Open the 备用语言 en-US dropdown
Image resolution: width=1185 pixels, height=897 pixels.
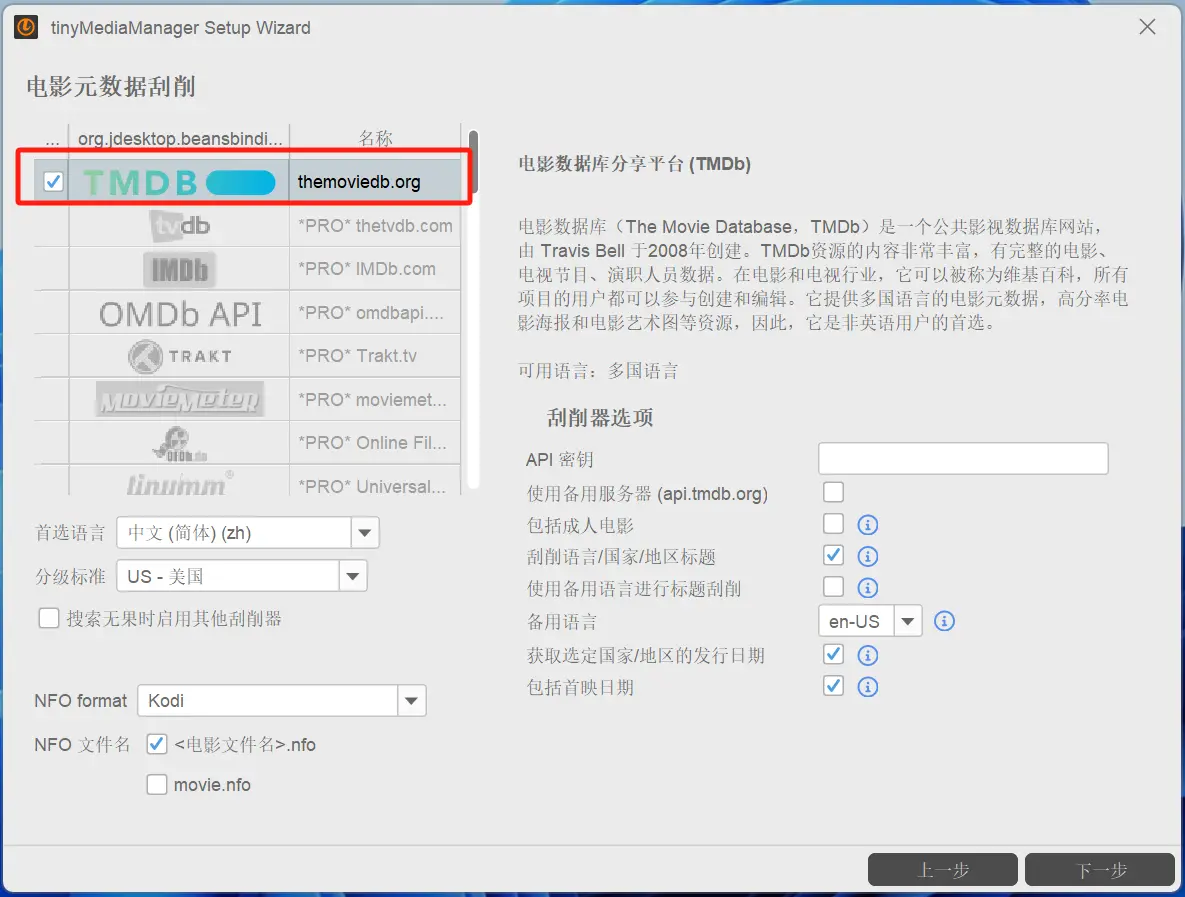907,620
